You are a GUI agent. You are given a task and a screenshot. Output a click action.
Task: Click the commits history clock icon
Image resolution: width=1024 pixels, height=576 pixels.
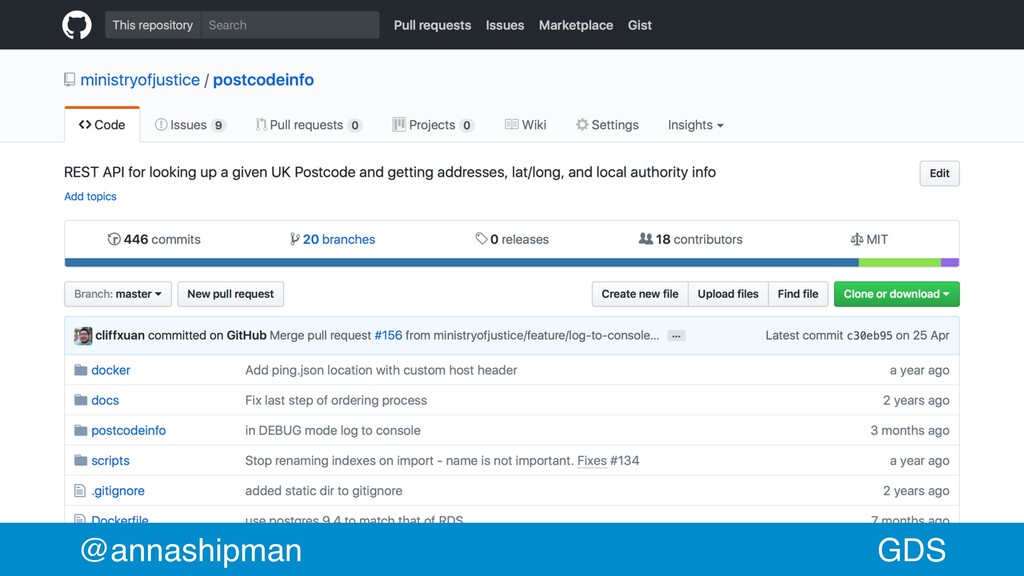114,239
